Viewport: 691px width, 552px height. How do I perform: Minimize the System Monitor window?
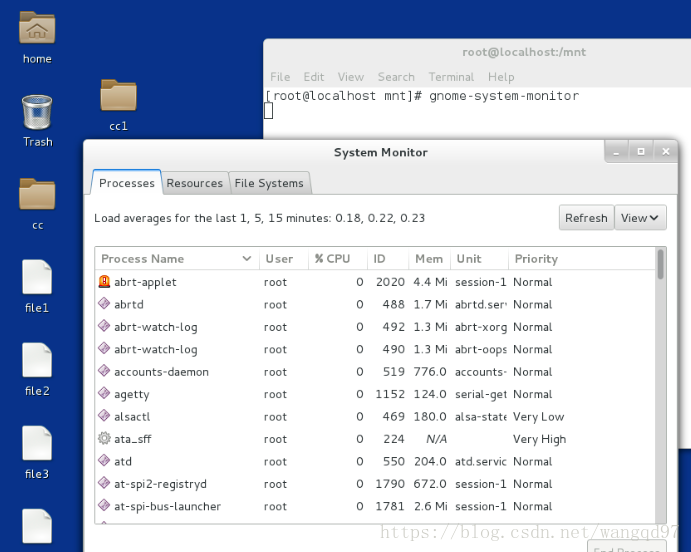click(x=617, y=152)
